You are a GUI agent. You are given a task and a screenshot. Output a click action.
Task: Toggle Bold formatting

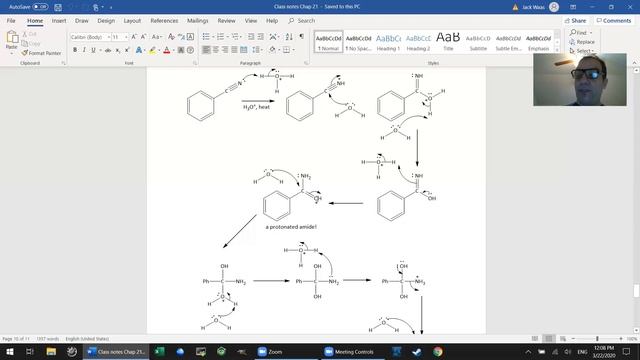coord(75,50)
